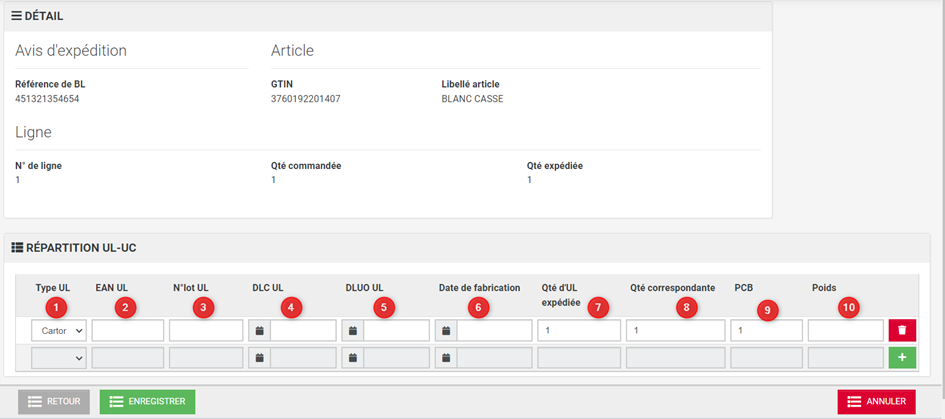Click the DLC UL calendar icon in second row
This screenshot has width=945, height=419.
click(259, 357)
